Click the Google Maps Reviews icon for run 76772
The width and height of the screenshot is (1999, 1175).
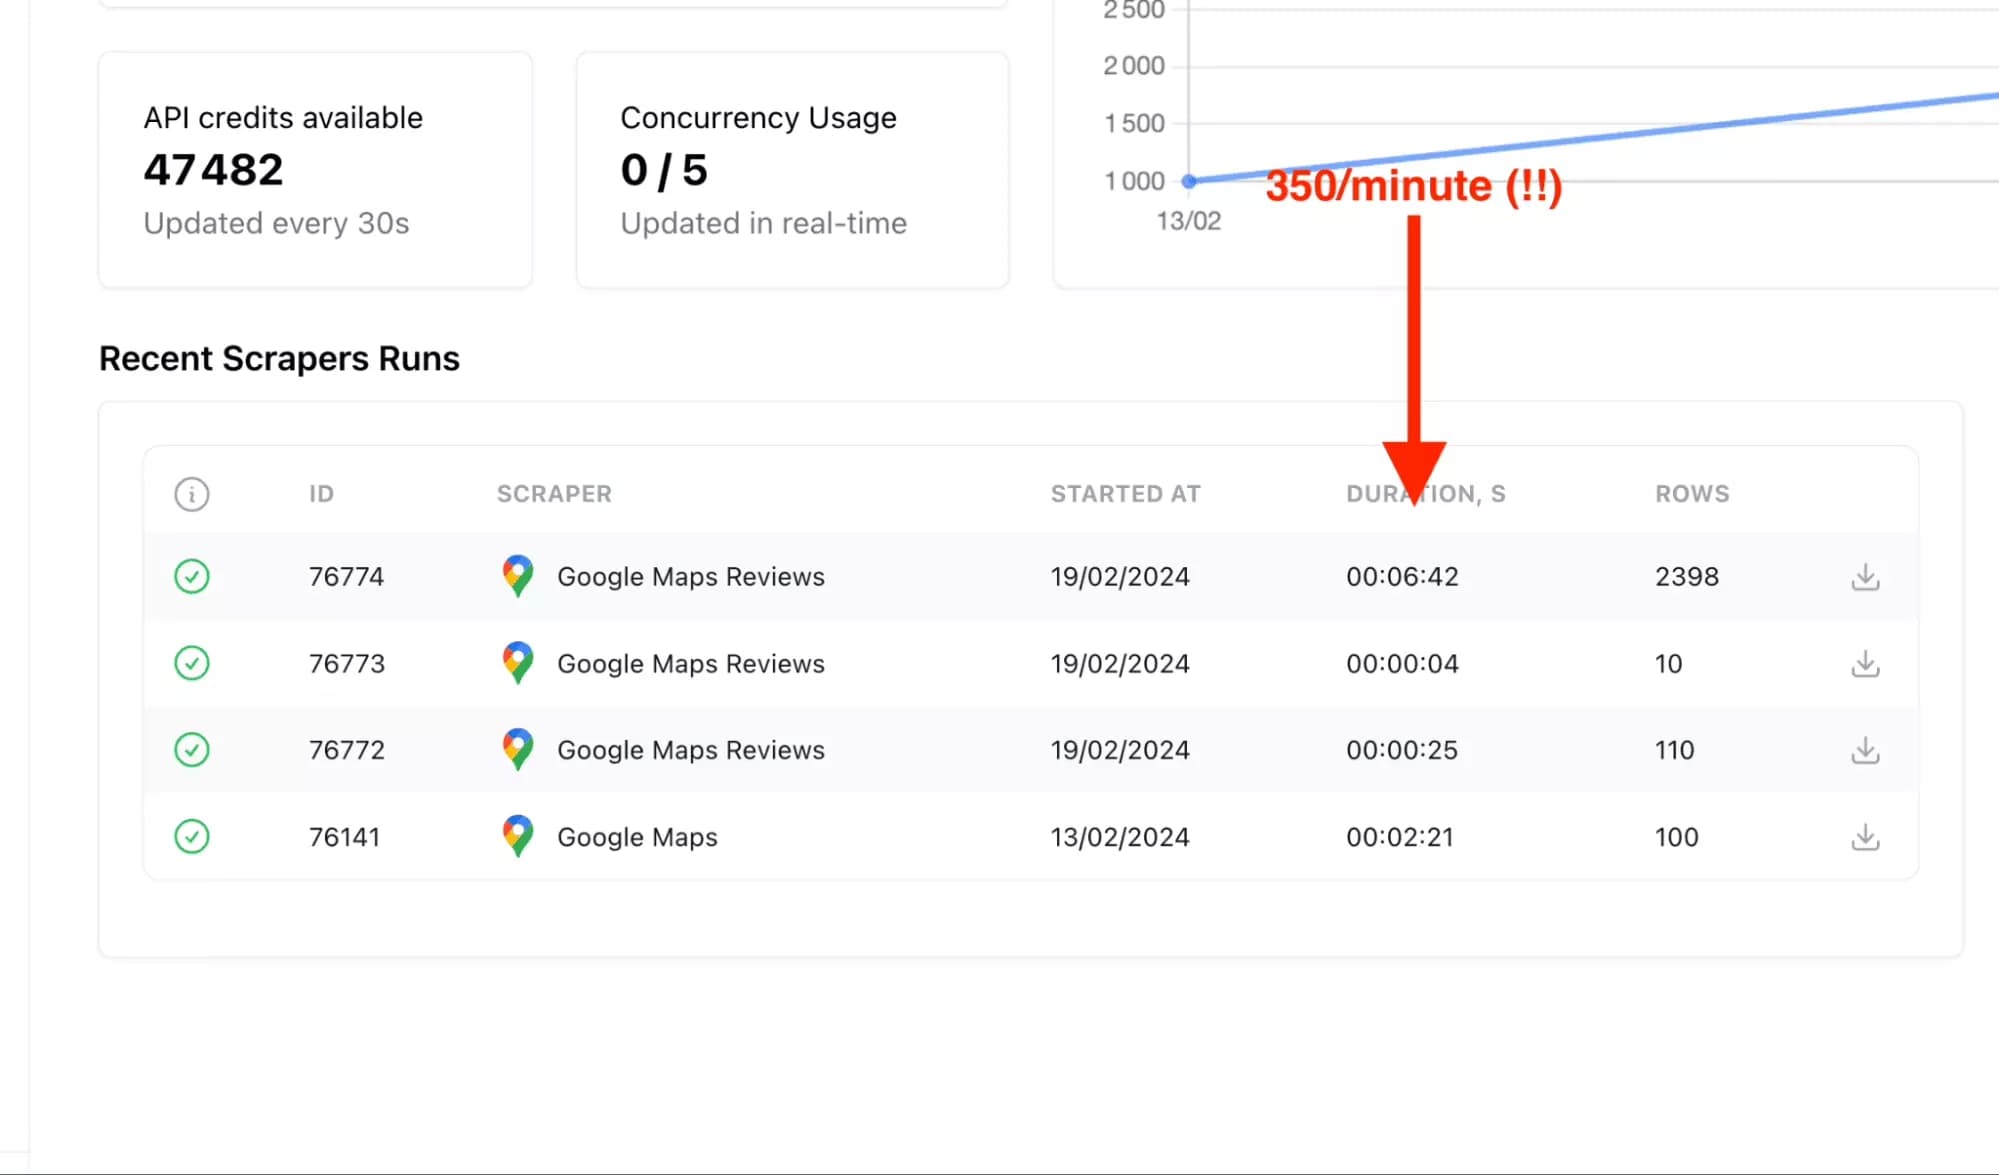coord(516,749)
